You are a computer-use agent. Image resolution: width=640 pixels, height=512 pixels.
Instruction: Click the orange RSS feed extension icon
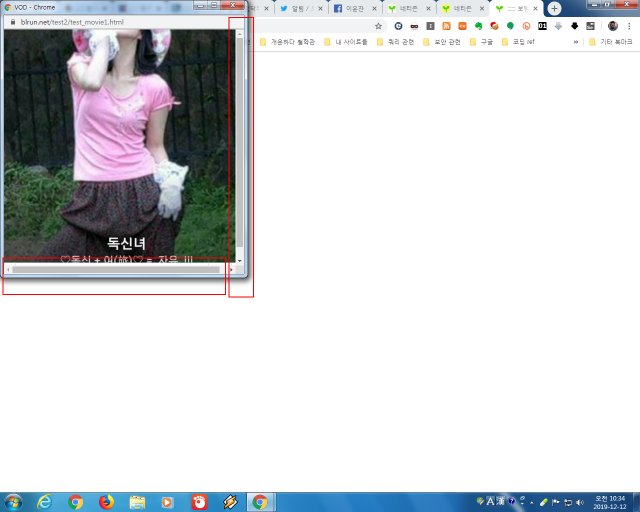pos(446,26)
